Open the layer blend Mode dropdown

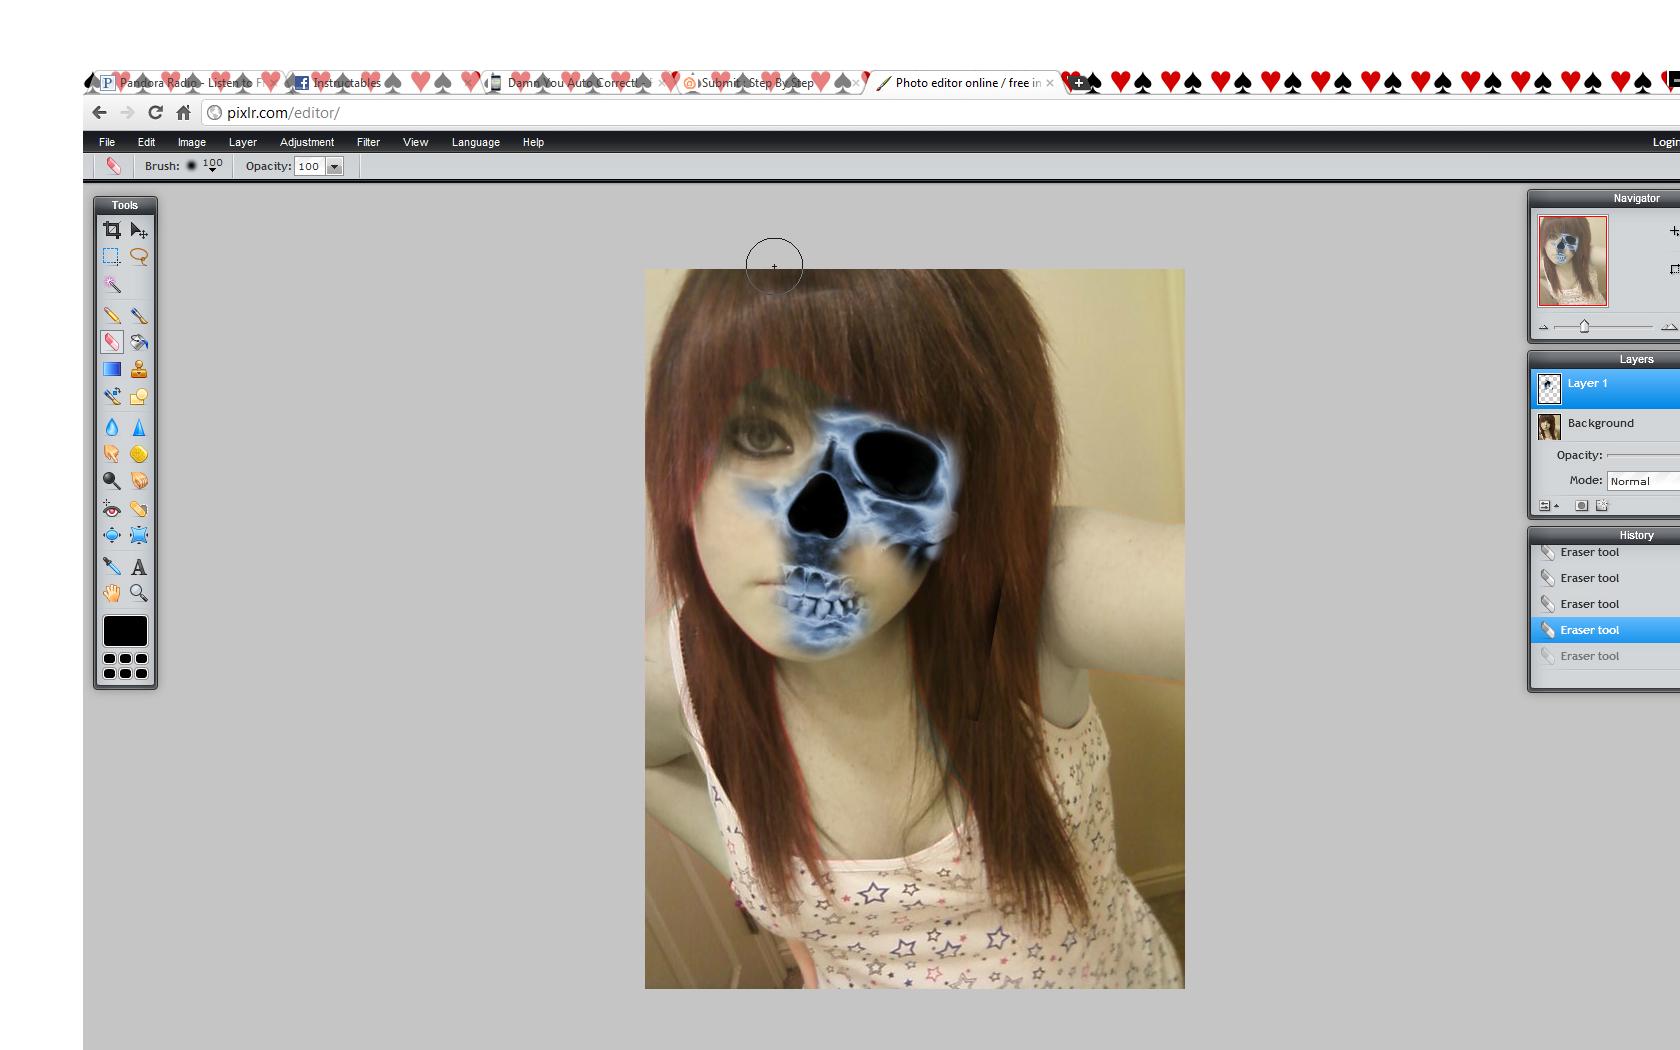point(1643,481)
